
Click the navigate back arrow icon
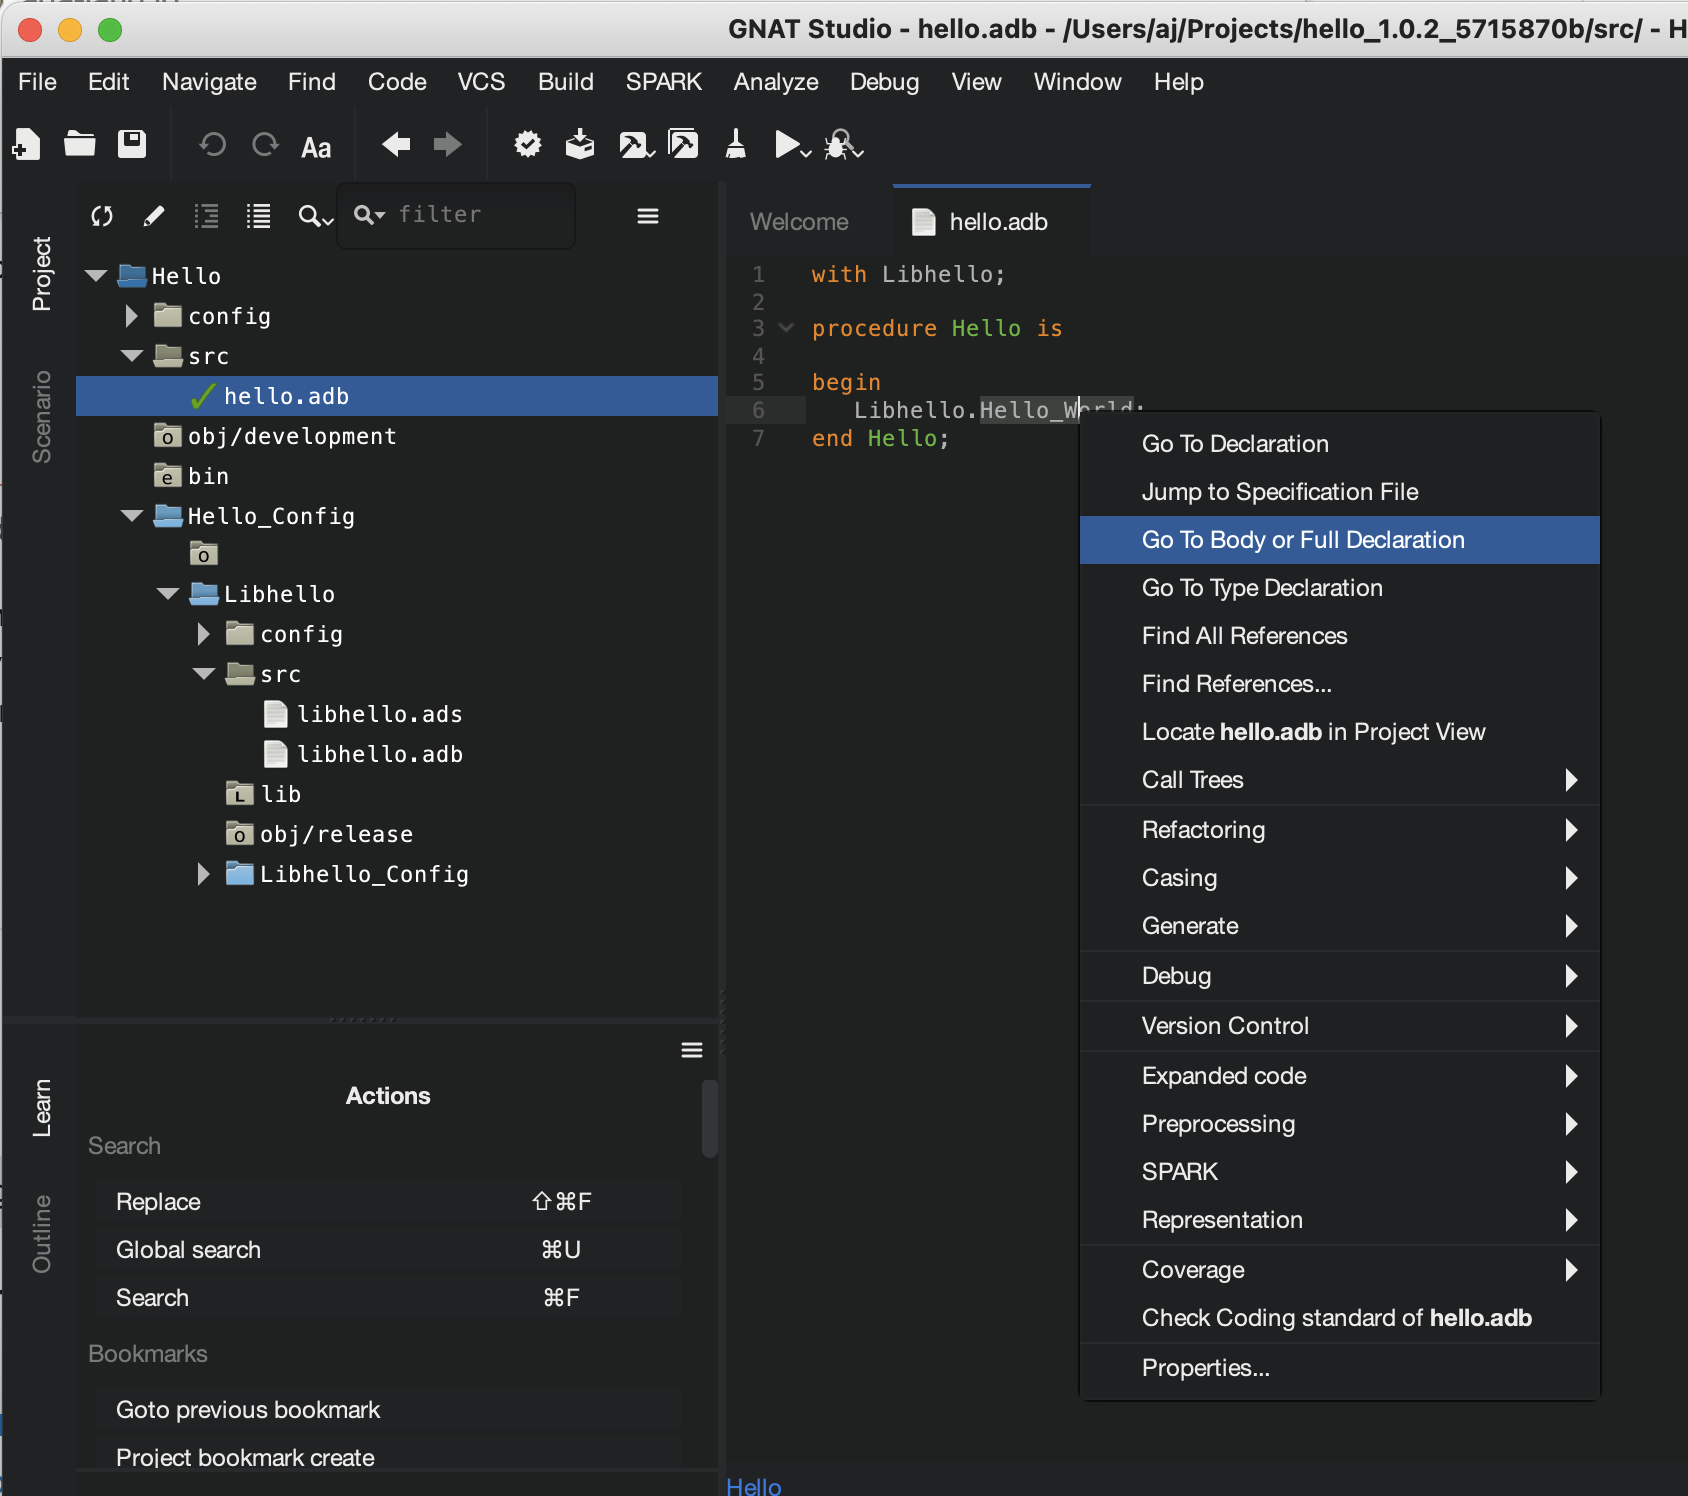tap(396, 145)
